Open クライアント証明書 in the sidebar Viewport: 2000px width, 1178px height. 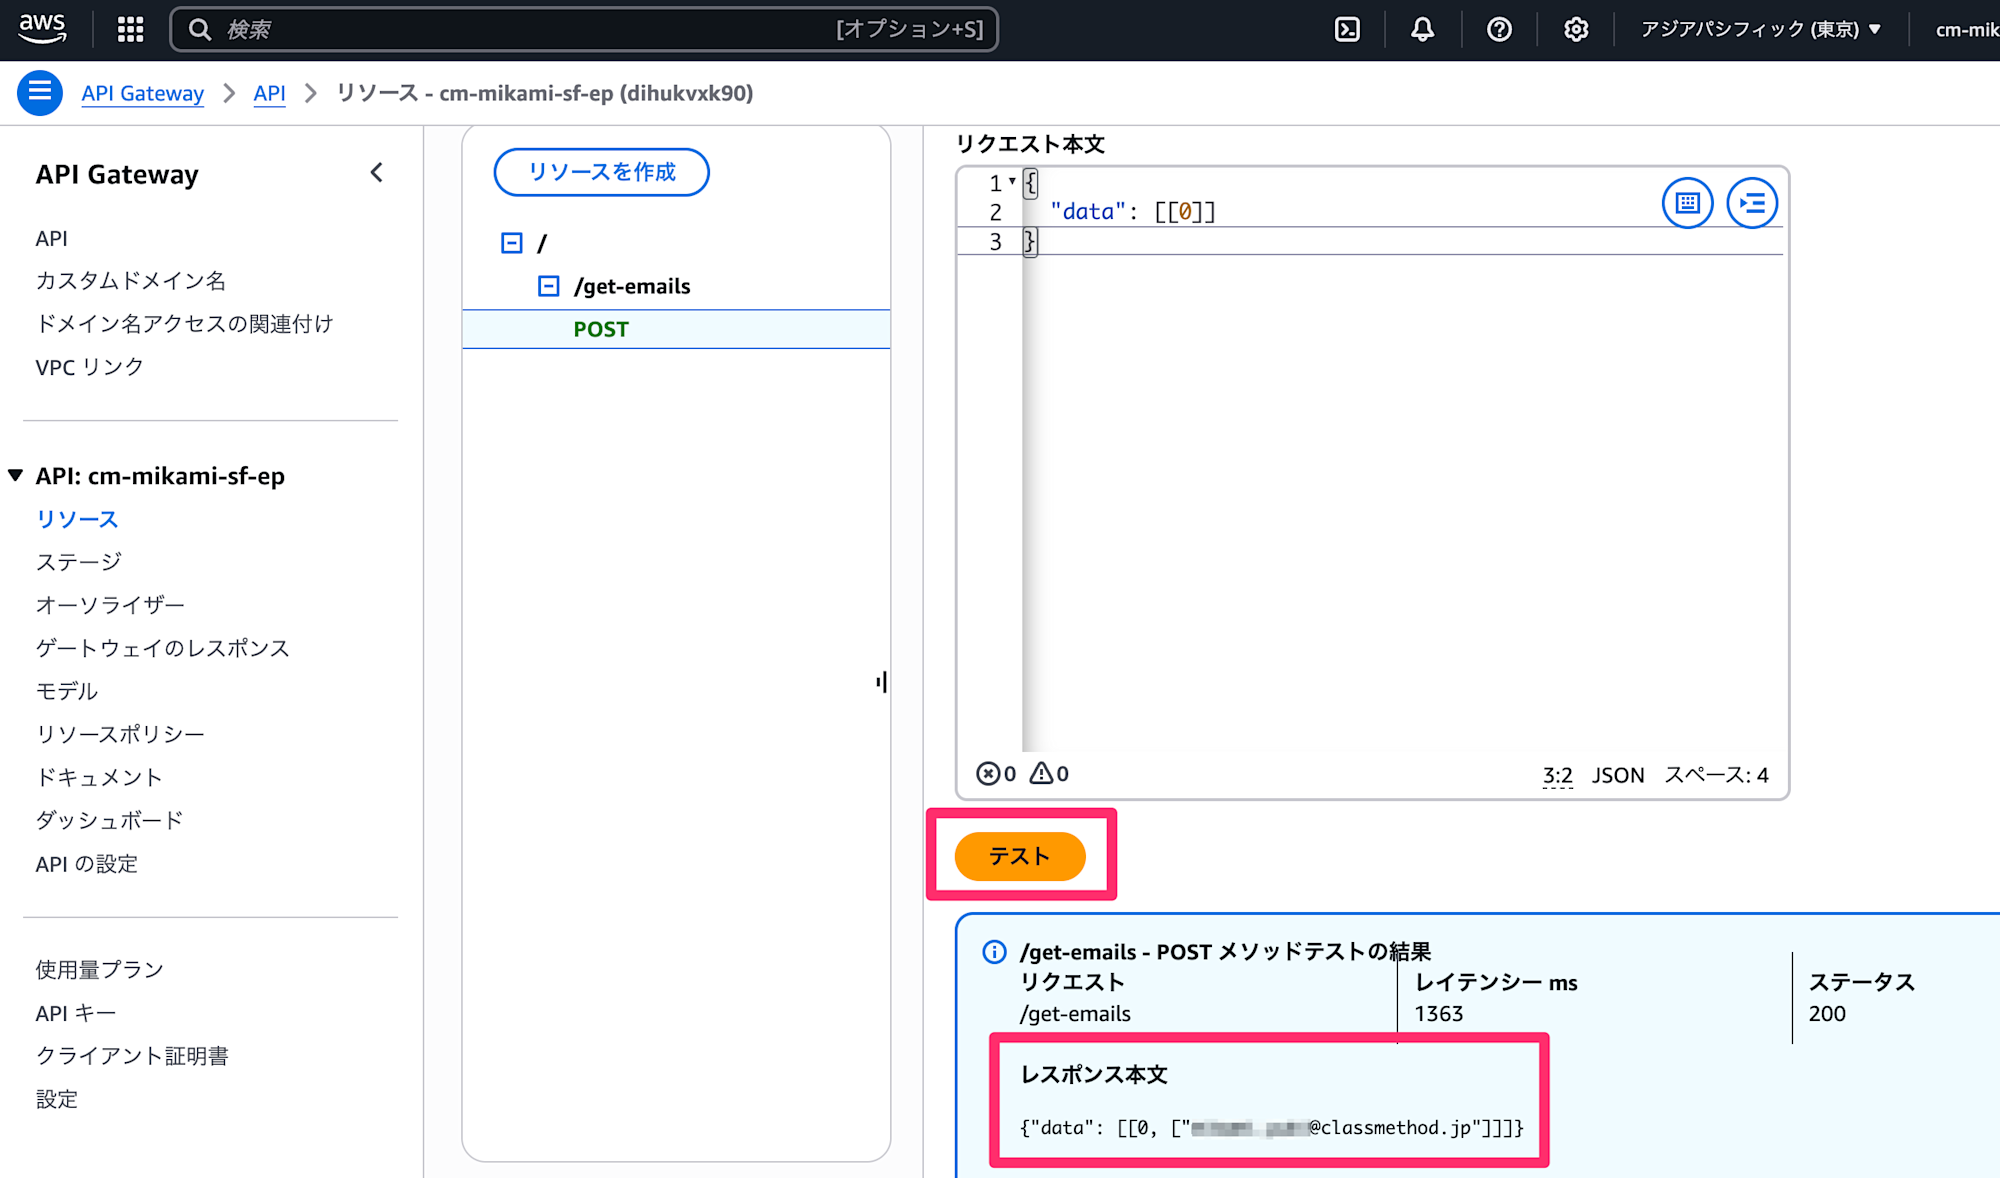[132, 1056]
